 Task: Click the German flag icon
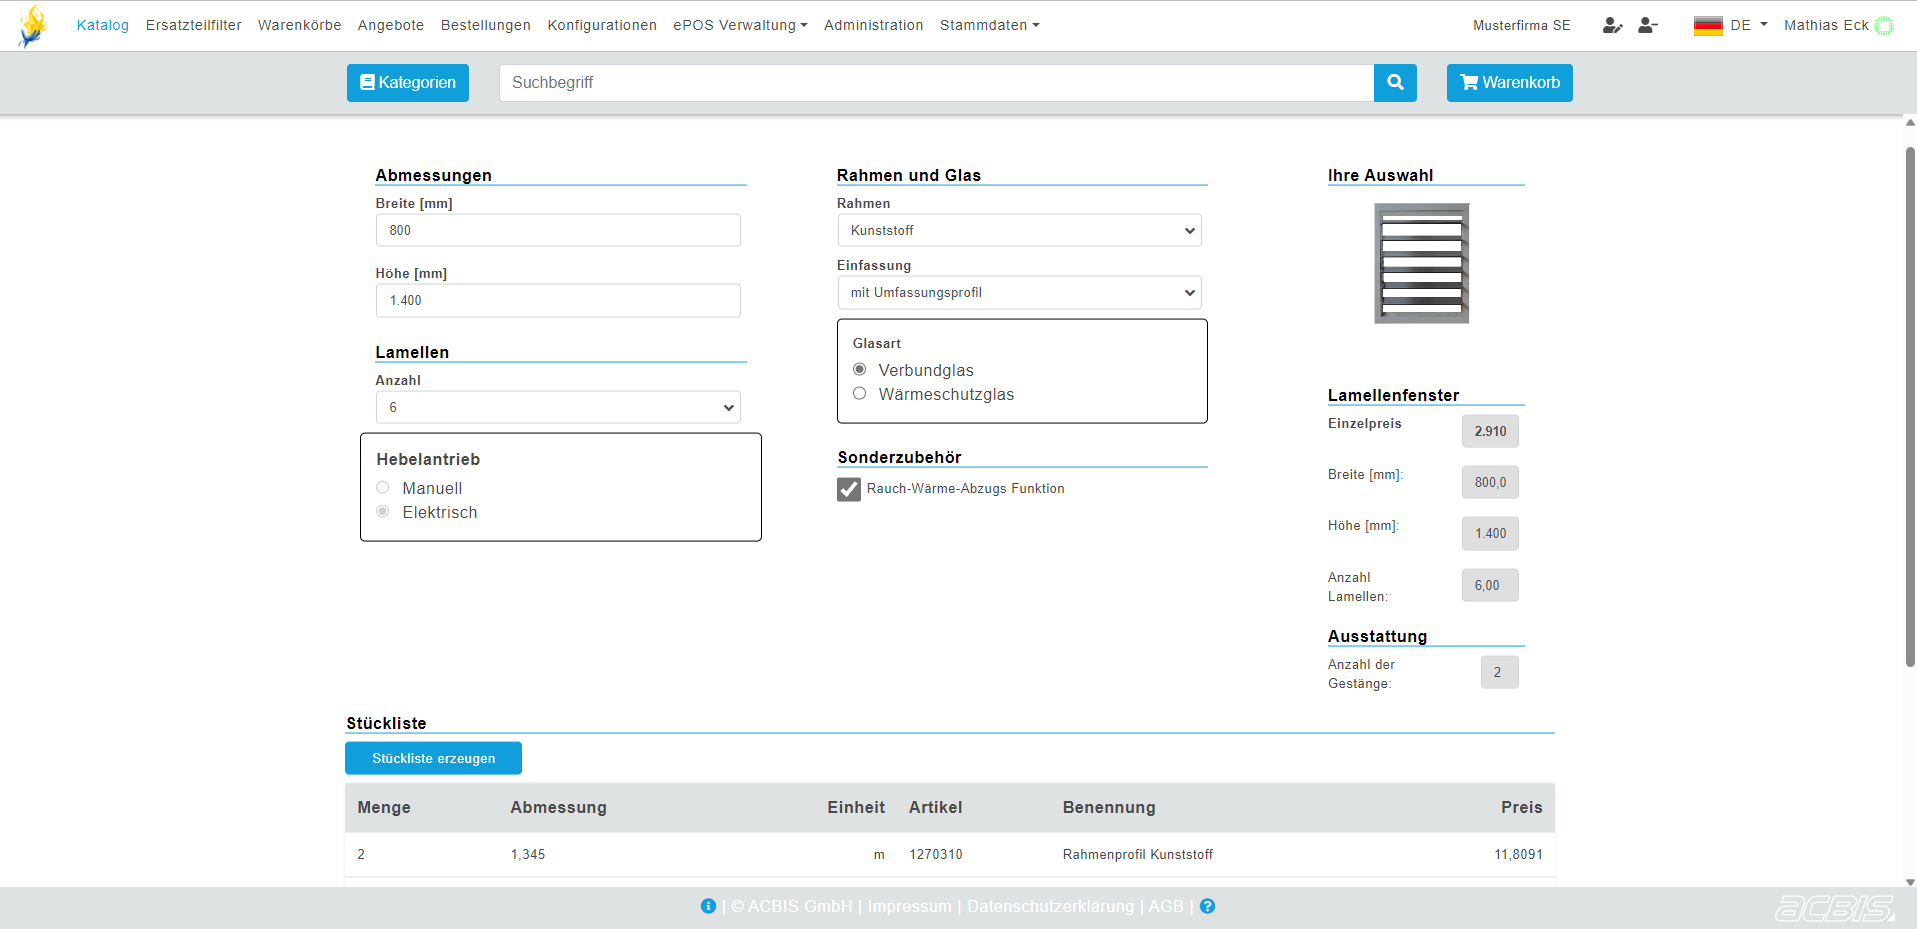coord(1707,26)
